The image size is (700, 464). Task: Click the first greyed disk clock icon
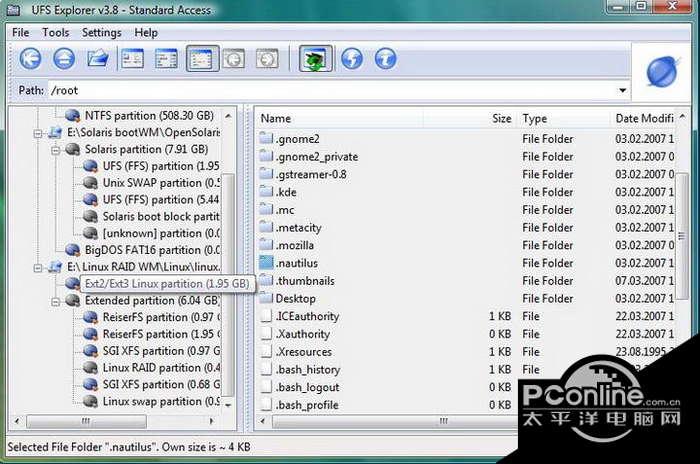[x=234, y=59]
